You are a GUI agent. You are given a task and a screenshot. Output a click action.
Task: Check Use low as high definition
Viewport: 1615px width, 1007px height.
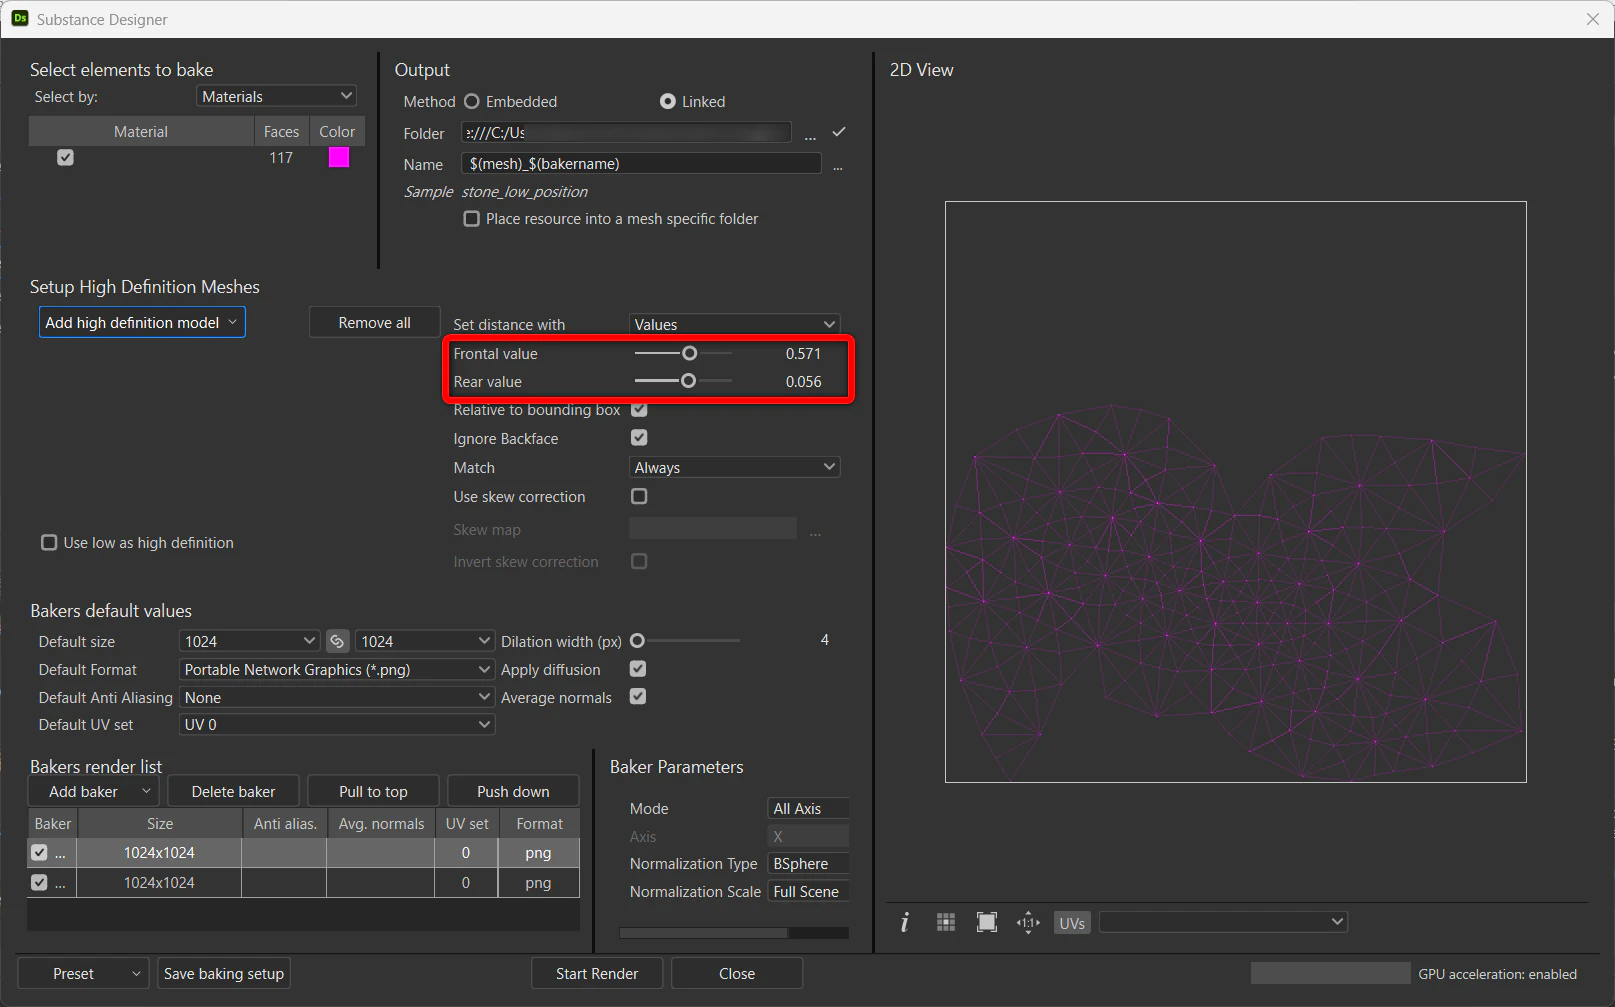pos(49,543)
